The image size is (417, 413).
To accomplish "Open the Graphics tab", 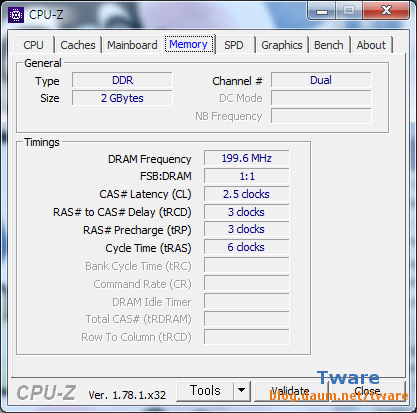I will 282,45.
